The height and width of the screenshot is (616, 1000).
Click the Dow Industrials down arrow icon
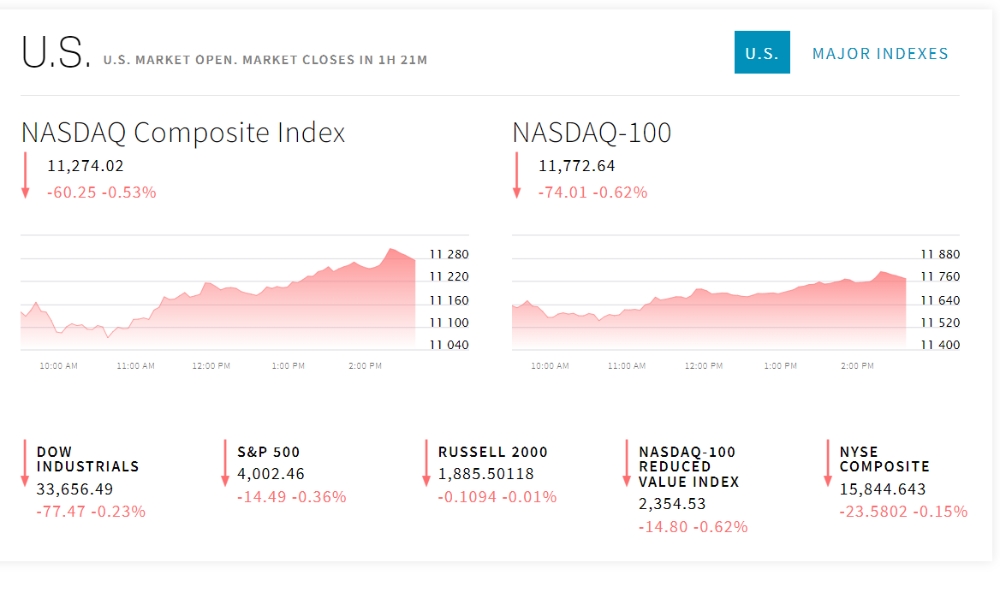25,463
